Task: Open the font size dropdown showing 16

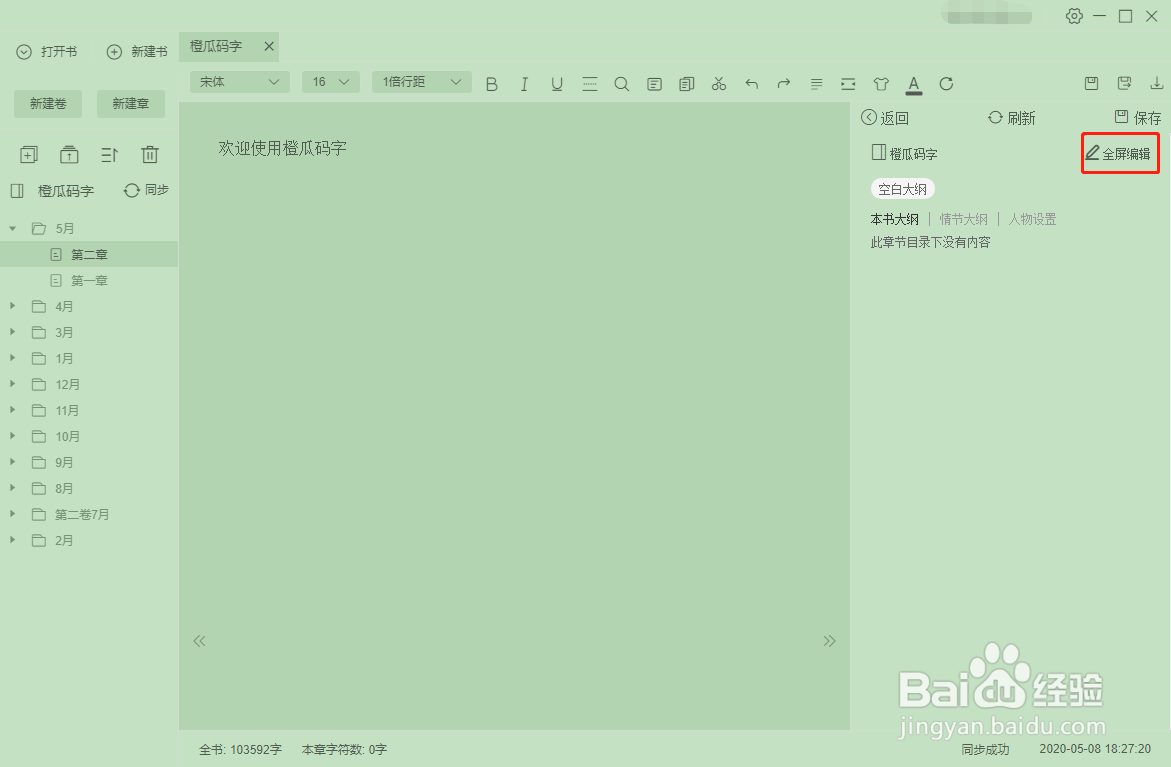Action: click(x=330, y=81)
